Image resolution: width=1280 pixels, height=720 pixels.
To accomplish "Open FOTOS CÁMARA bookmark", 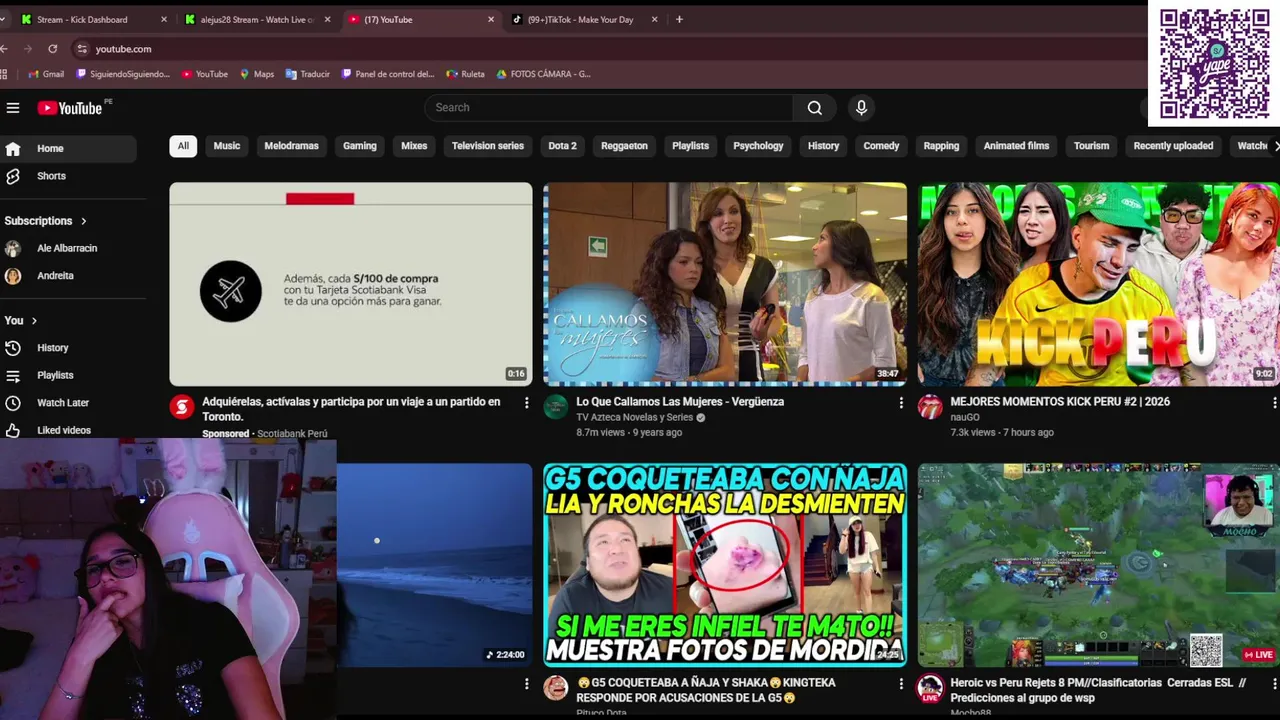I will pos(543,74).
